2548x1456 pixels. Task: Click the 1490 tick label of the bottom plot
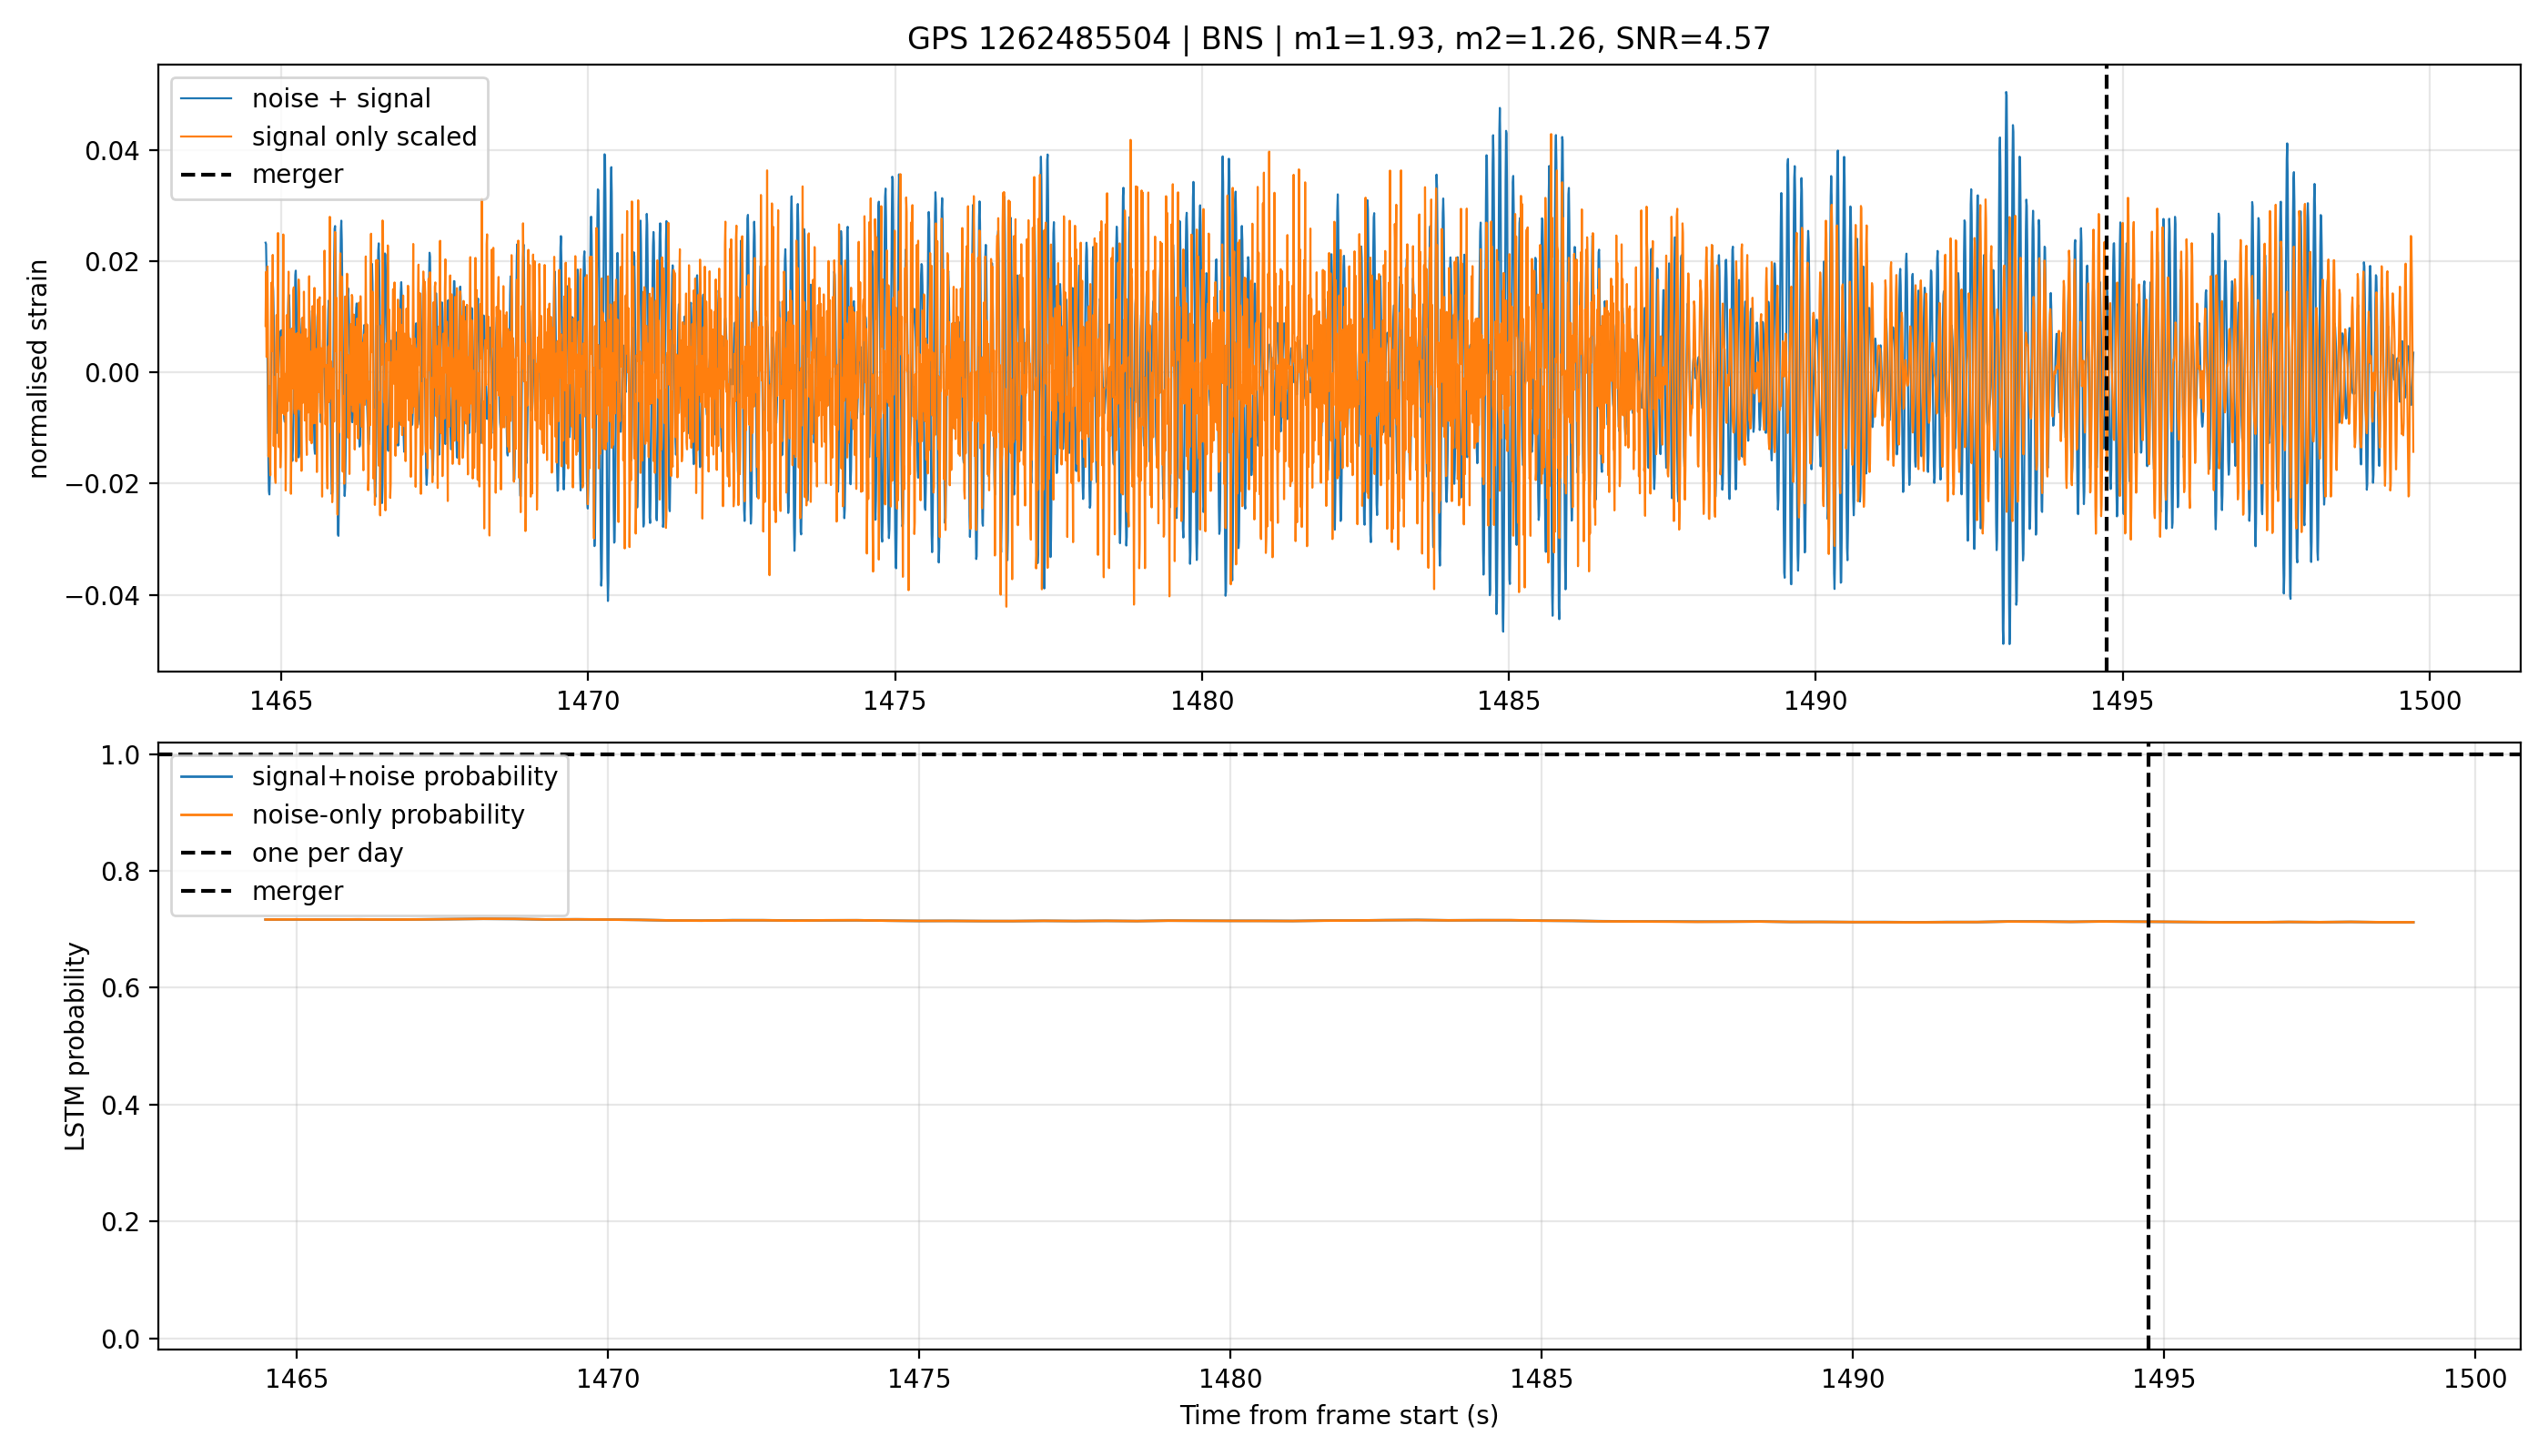1852,1379
